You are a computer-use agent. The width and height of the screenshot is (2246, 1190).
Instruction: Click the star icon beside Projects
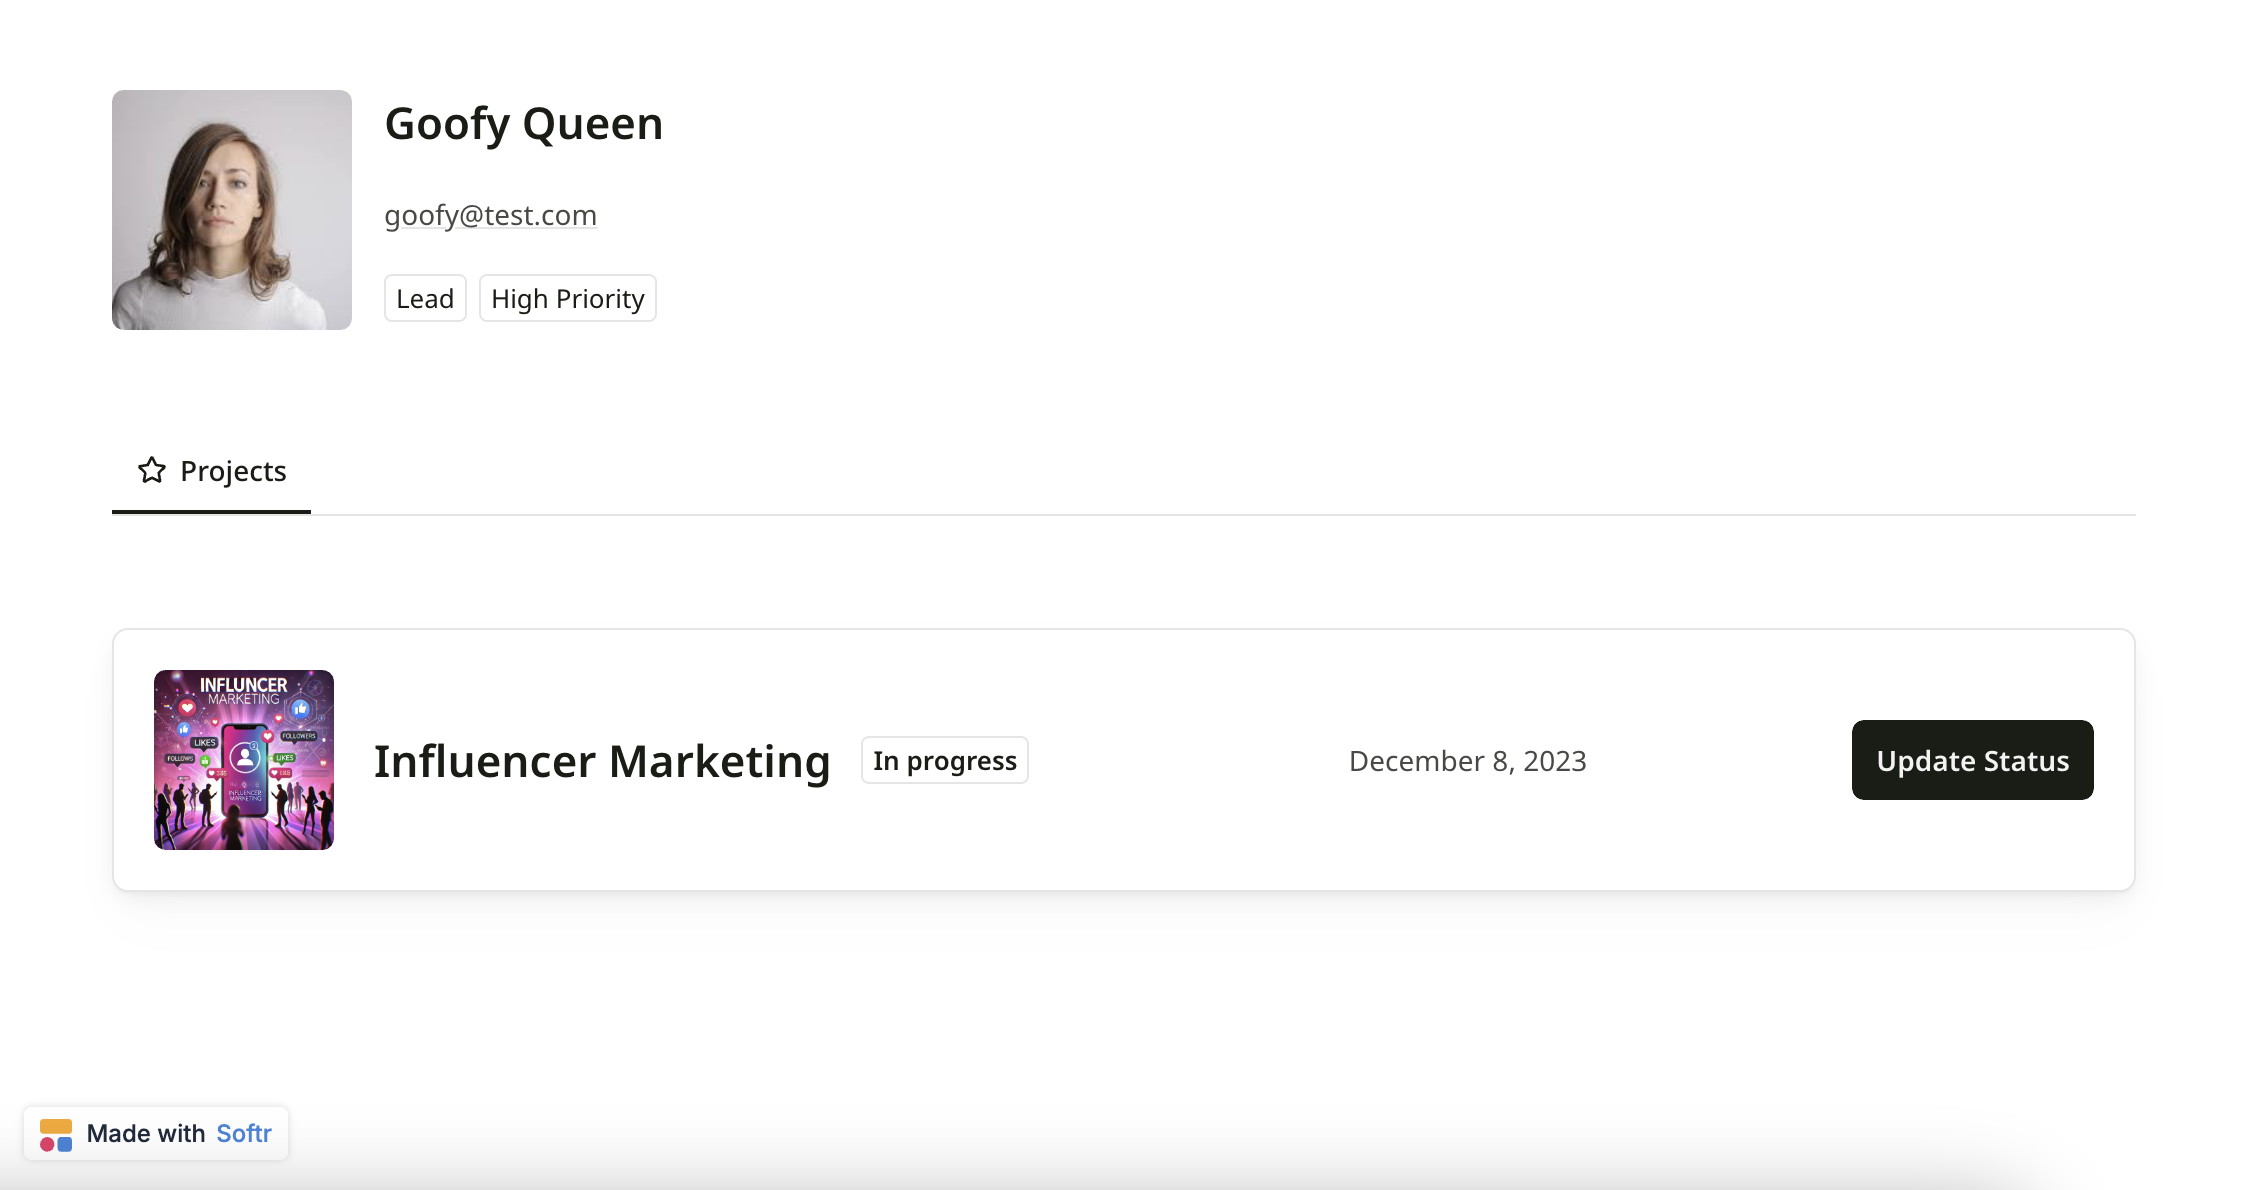point(151,470)
